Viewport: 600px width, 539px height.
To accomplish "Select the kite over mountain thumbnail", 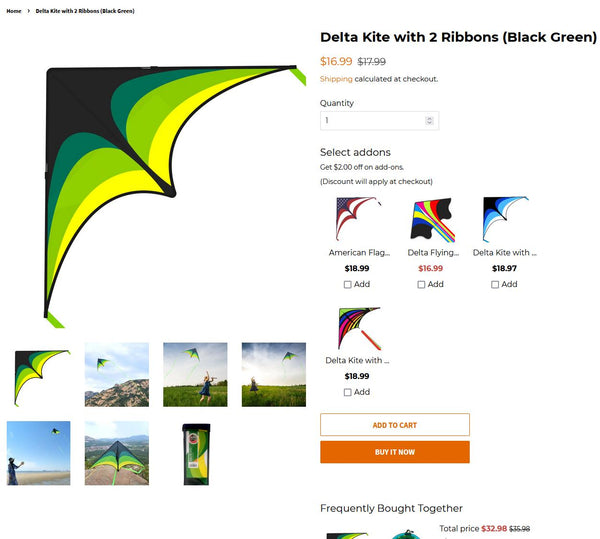I will (117, 375).
